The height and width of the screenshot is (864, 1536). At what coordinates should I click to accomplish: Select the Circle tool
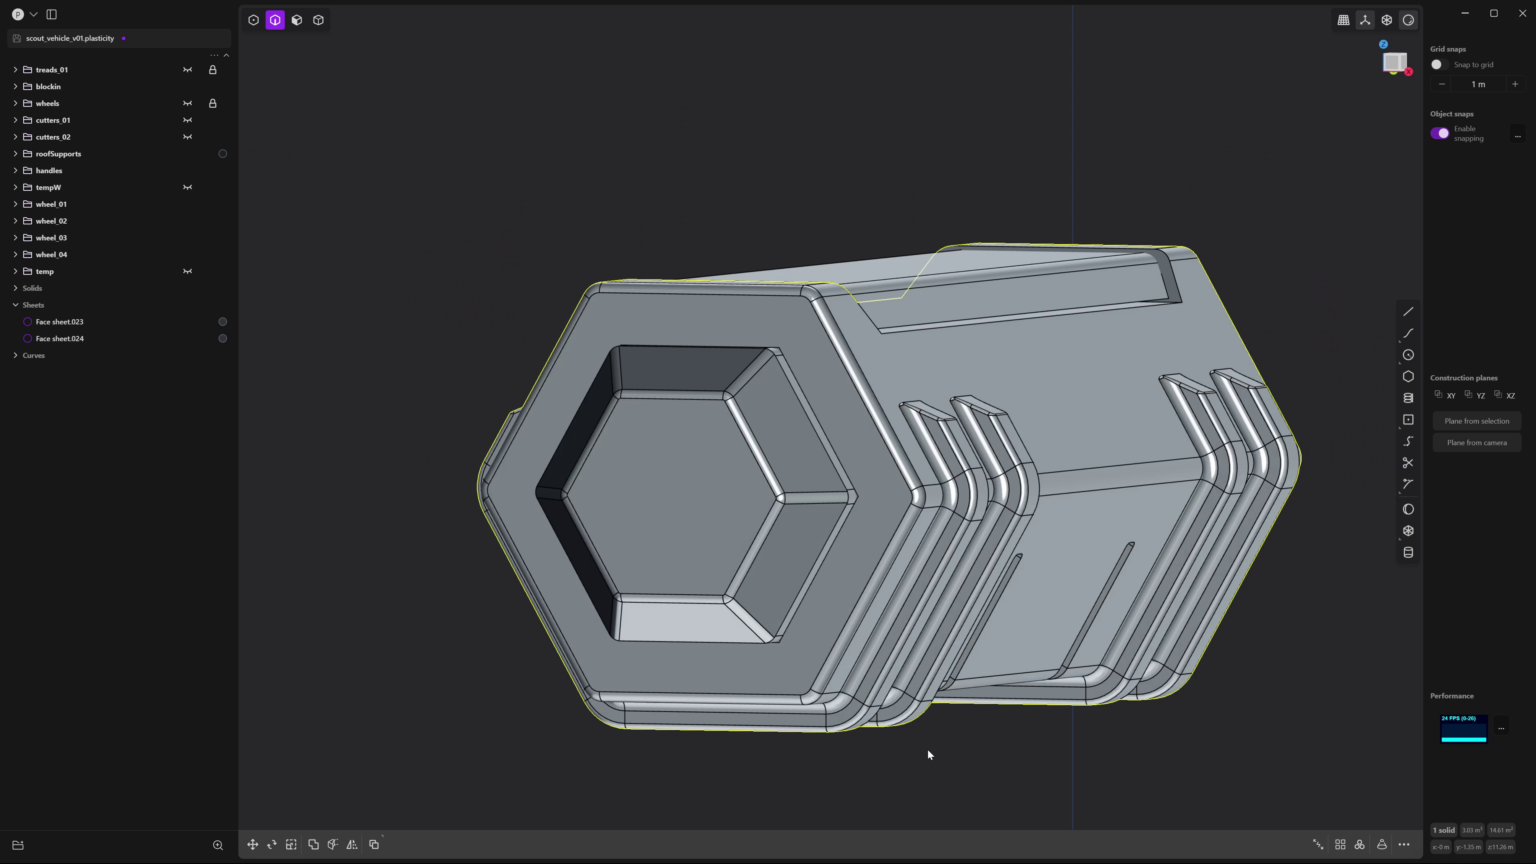(1408, 355)
